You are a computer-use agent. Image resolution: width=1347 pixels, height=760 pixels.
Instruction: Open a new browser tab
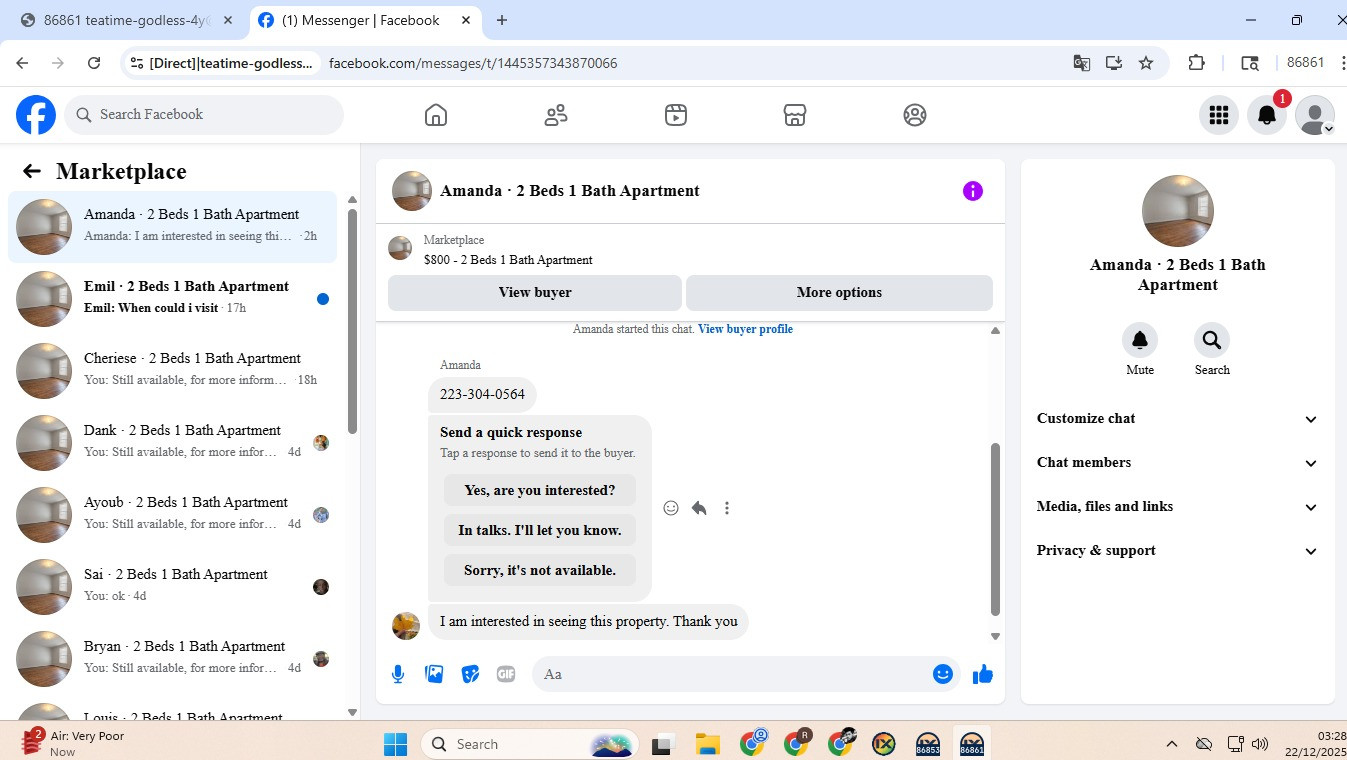(x=502, y=20)
